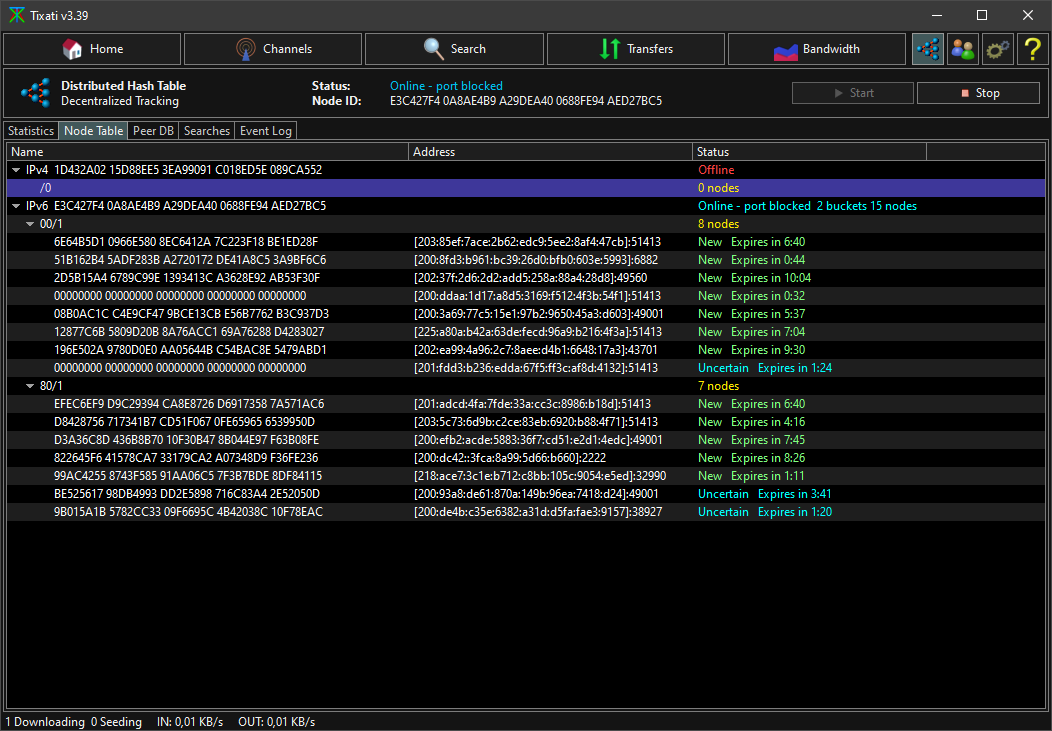Open the DHT network icon in toolbar
The height and width of the screenshot is (731, 1052).
tap(928, 49)
